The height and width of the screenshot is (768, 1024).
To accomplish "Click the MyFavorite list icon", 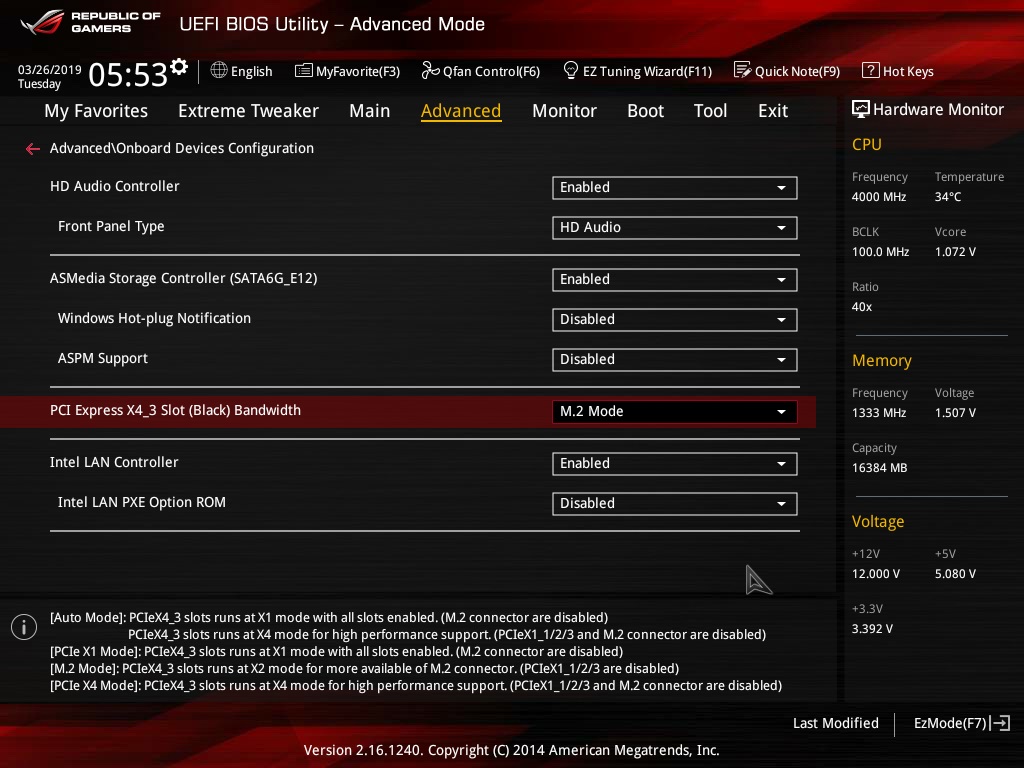I will click(x=304, y=71).
